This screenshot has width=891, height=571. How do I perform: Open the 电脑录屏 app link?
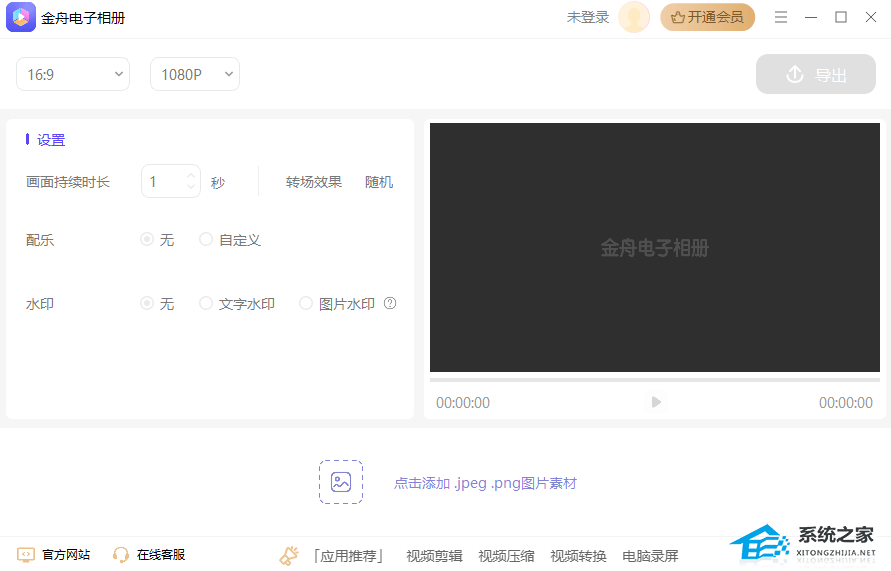650,556
